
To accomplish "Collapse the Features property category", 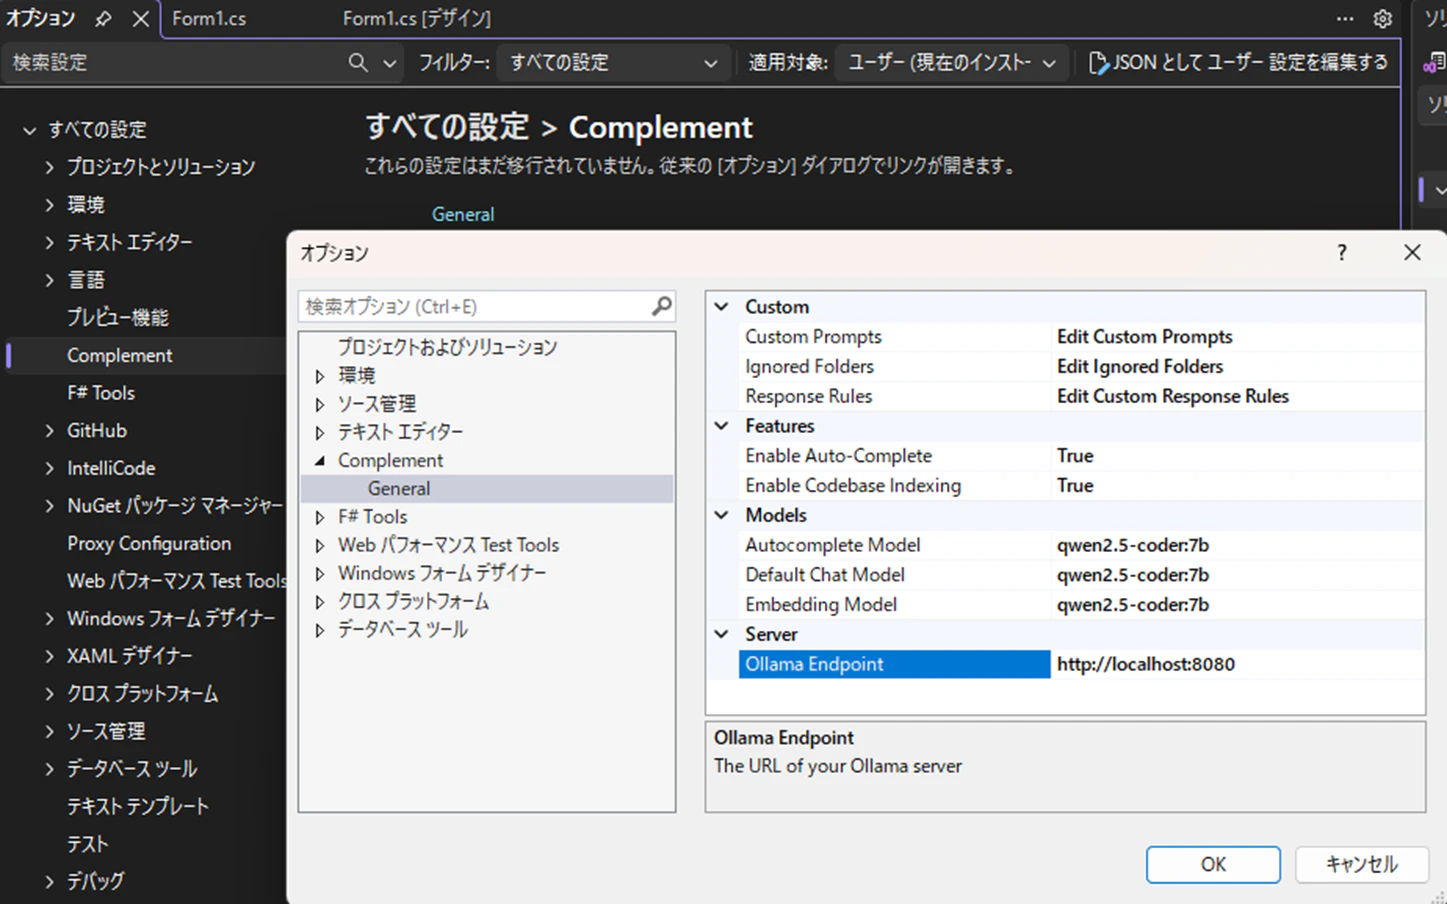I will click(721, 426).
